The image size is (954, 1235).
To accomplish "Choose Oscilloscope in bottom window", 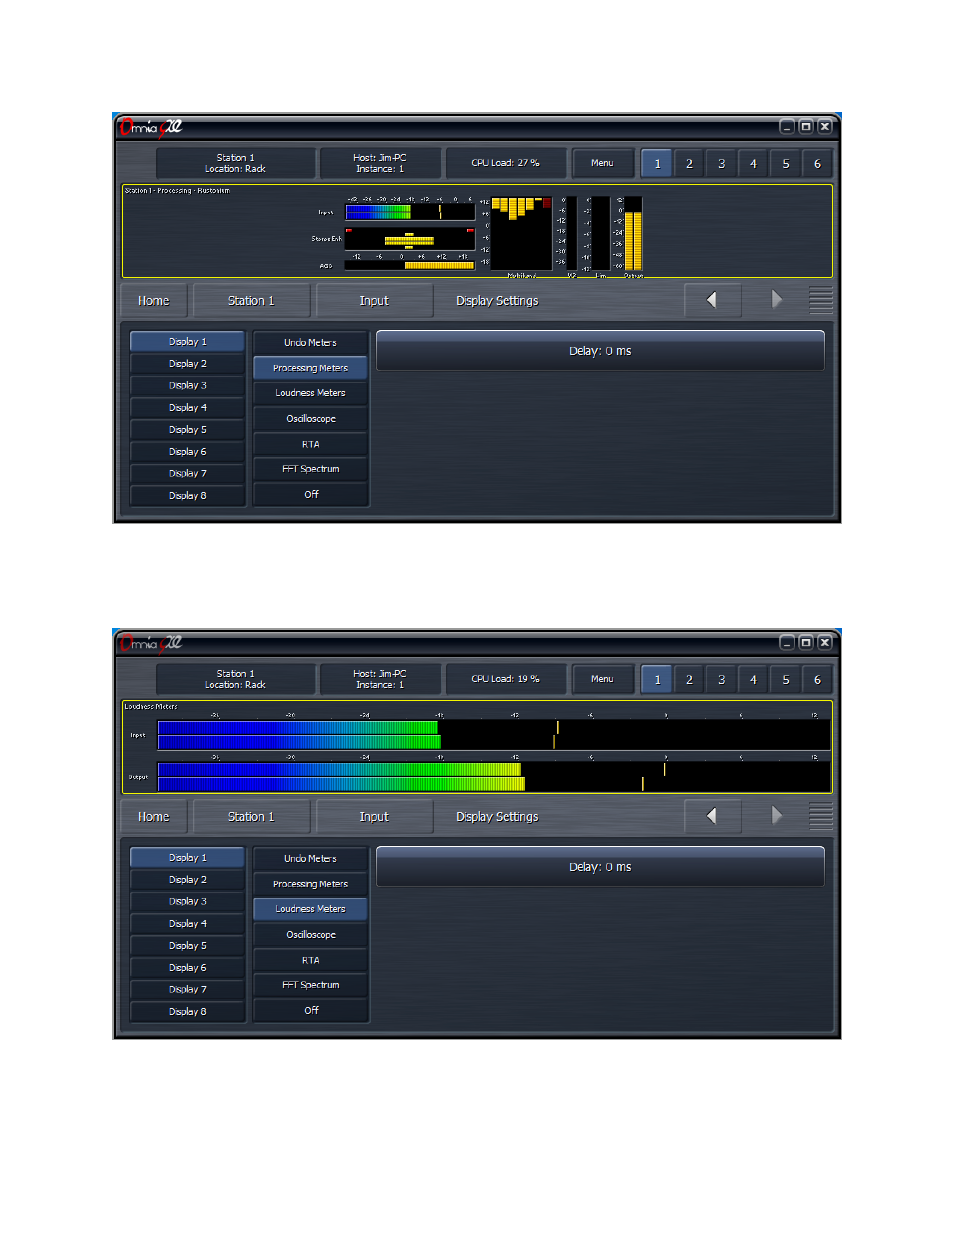I will click(311, 935).
